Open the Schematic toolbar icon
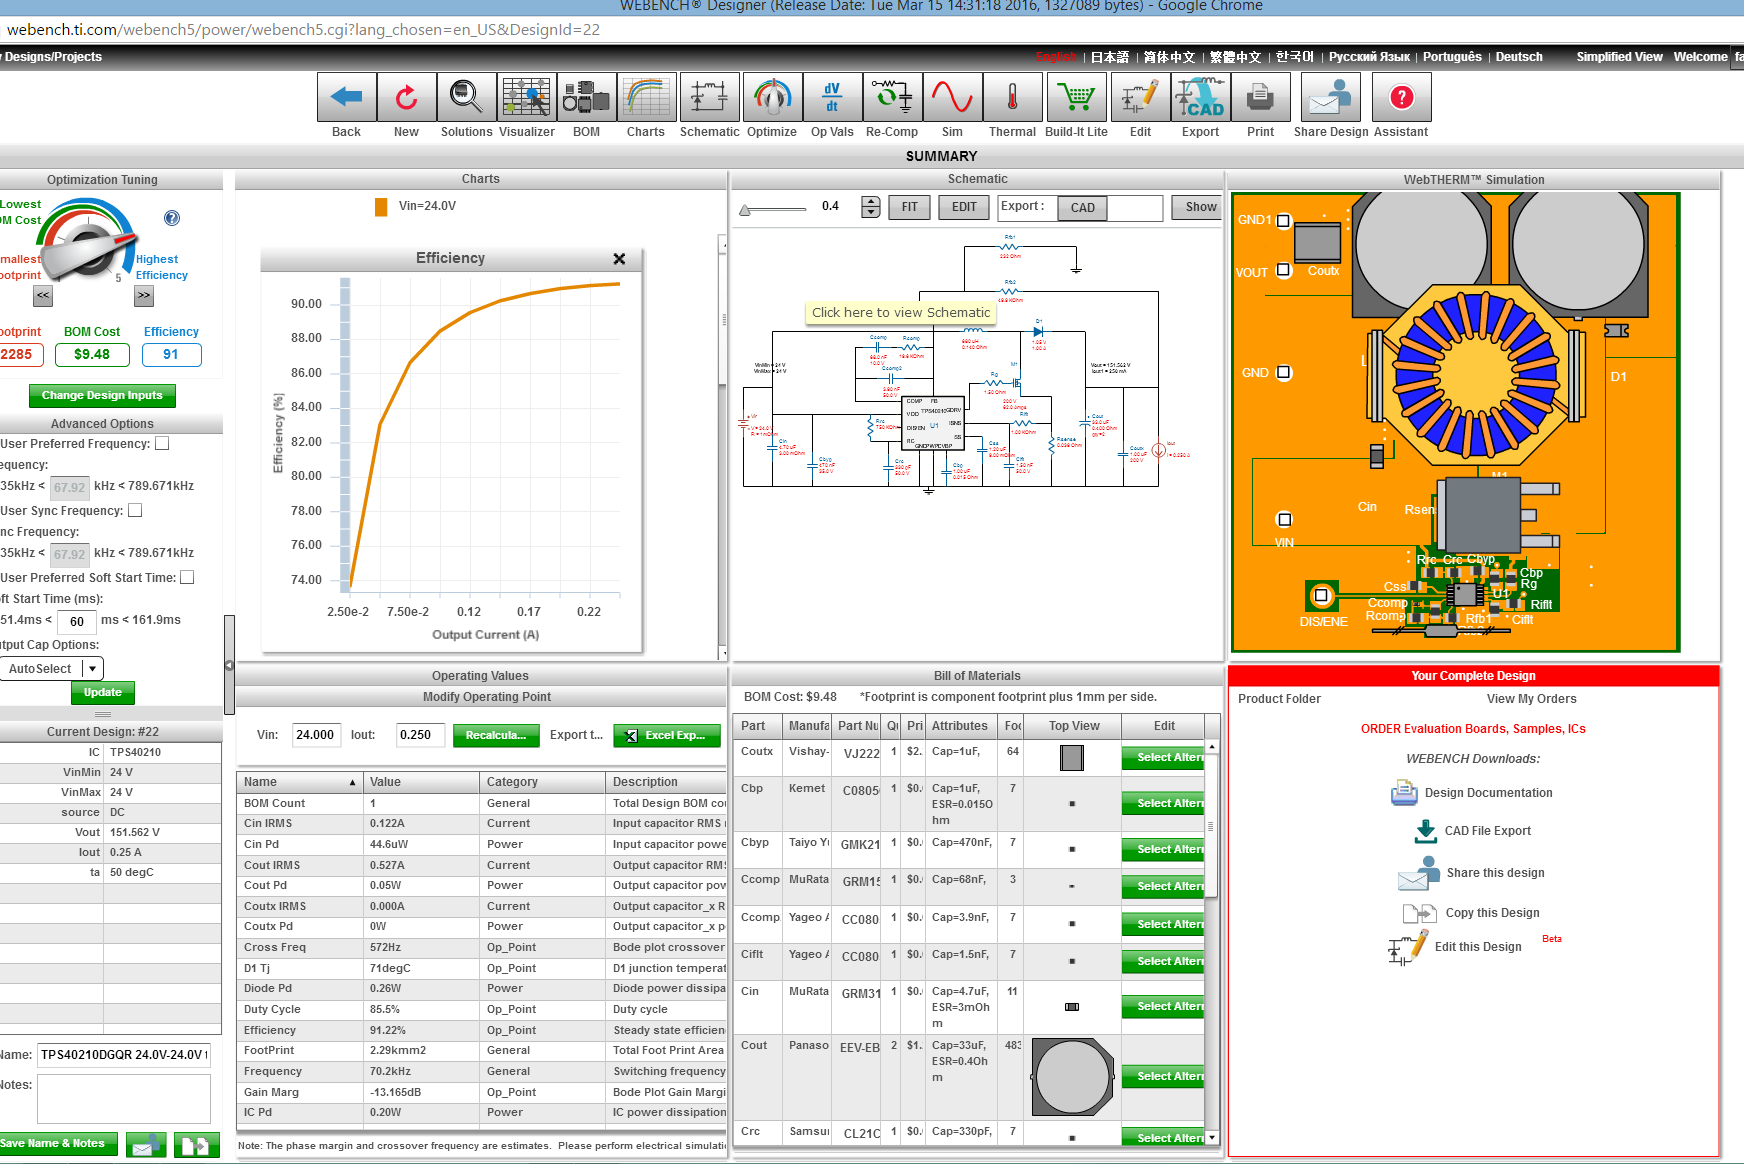Image resolution: width=1744 pixels, height=1164 pixels. point(709,98)
